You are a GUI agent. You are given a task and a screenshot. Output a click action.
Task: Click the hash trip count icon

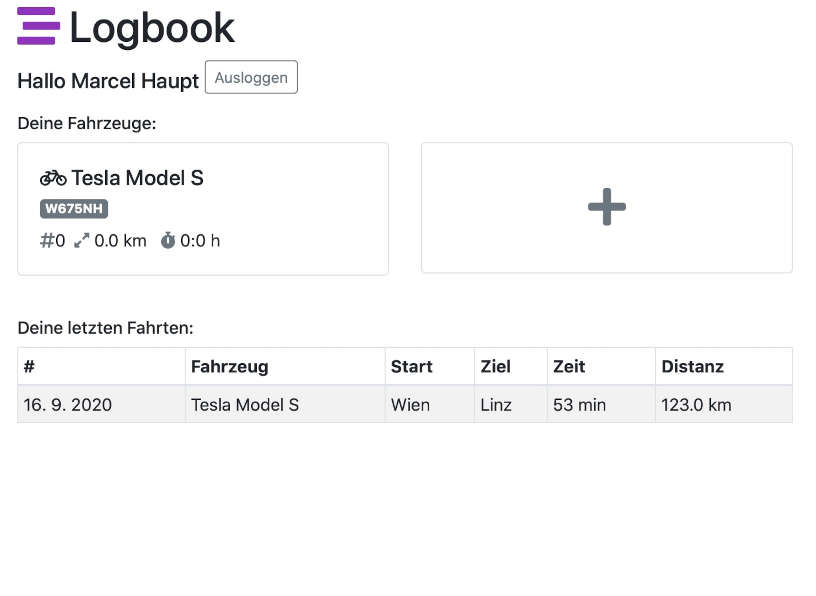point(47,241)
